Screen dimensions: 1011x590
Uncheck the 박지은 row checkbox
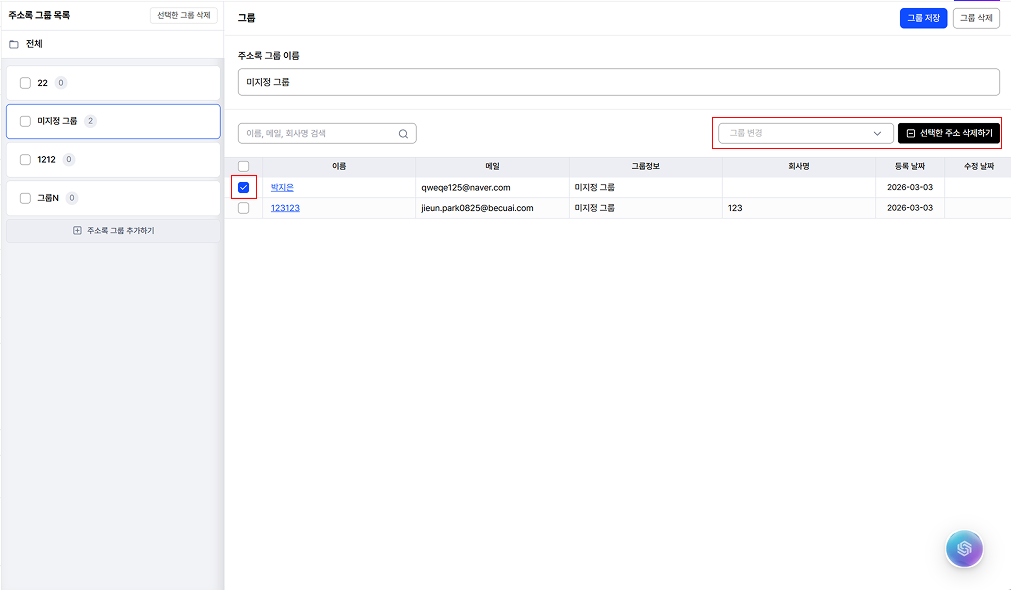coord(243,188)
